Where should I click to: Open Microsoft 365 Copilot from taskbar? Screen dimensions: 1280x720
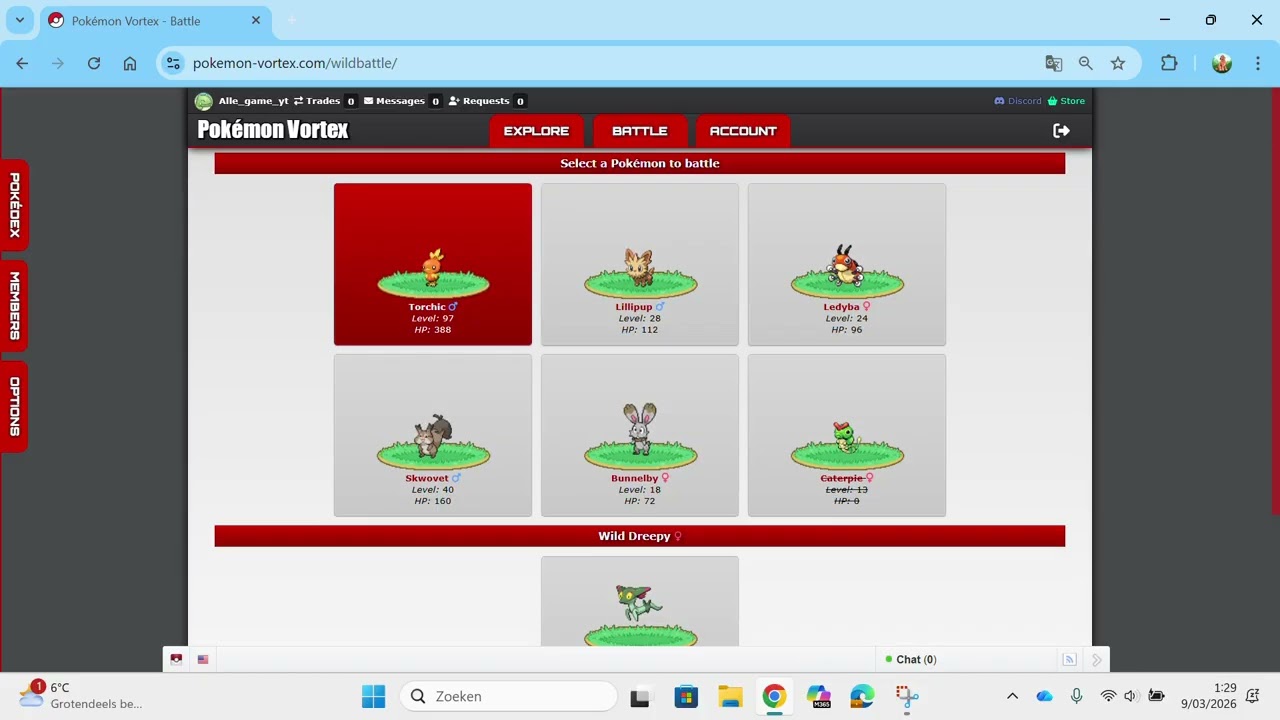pos(819,696)
